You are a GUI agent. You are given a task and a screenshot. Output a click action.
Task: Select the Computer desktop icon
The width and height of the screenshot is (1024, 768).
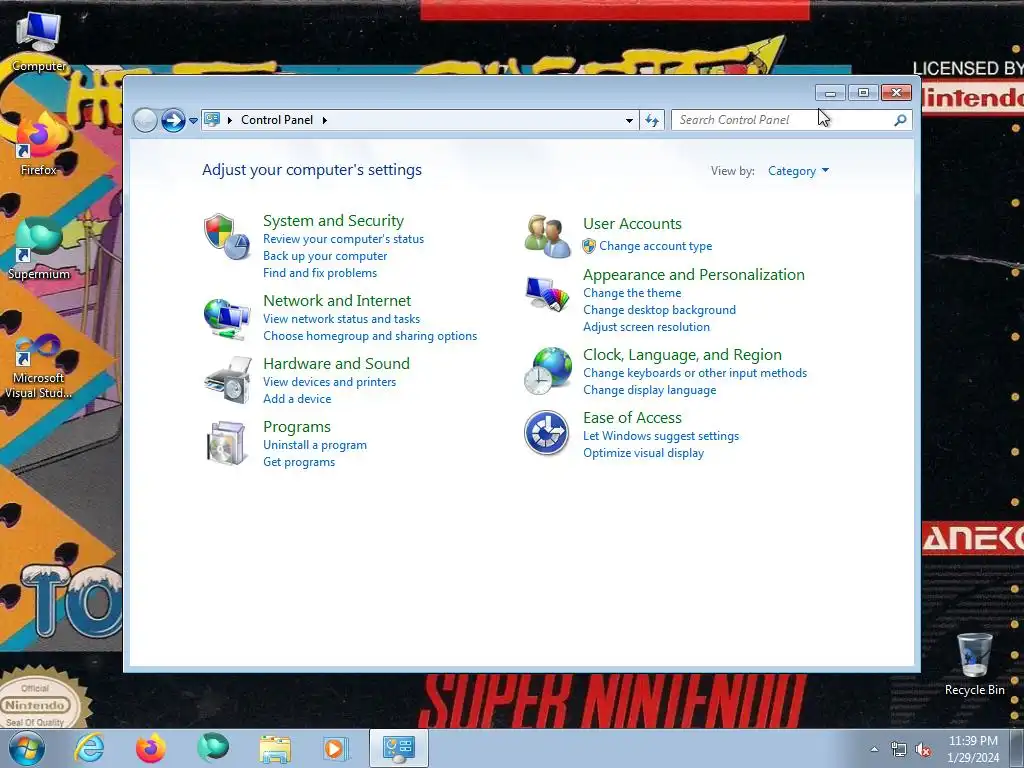[x=39, y=42]
